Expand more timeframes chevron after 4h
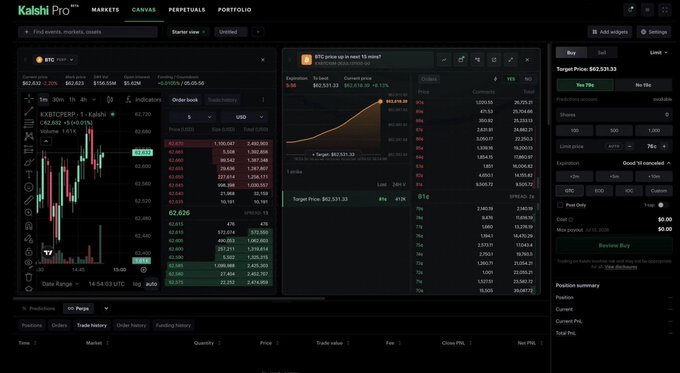 tap(94, 100)
